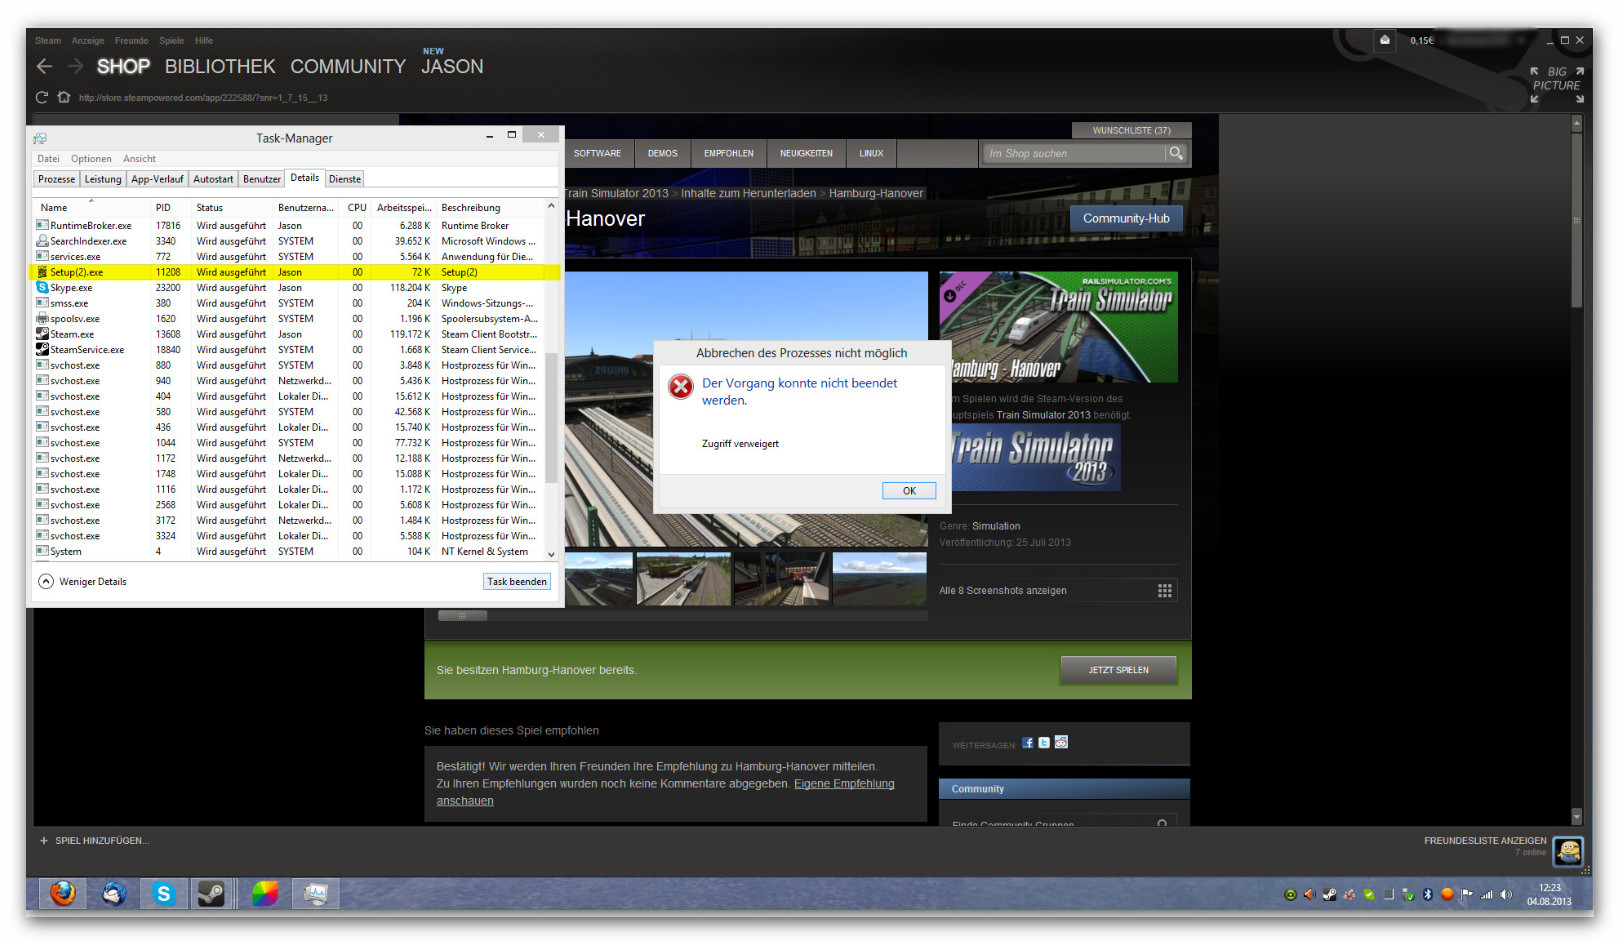Switch to Task Manager on the taskbar
The image size is (1620, 943).
316,893
